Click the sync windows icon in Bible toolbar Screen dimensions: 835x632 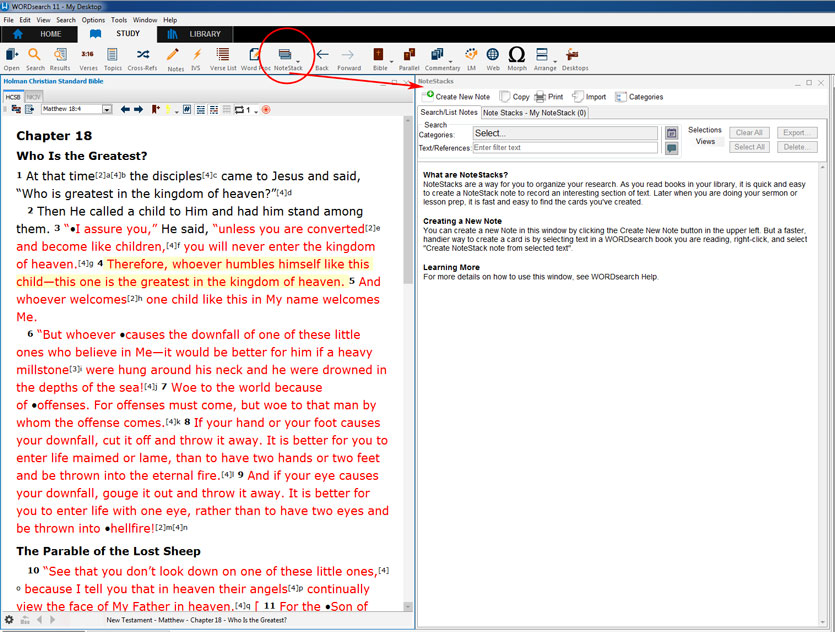tap(16, 109)
